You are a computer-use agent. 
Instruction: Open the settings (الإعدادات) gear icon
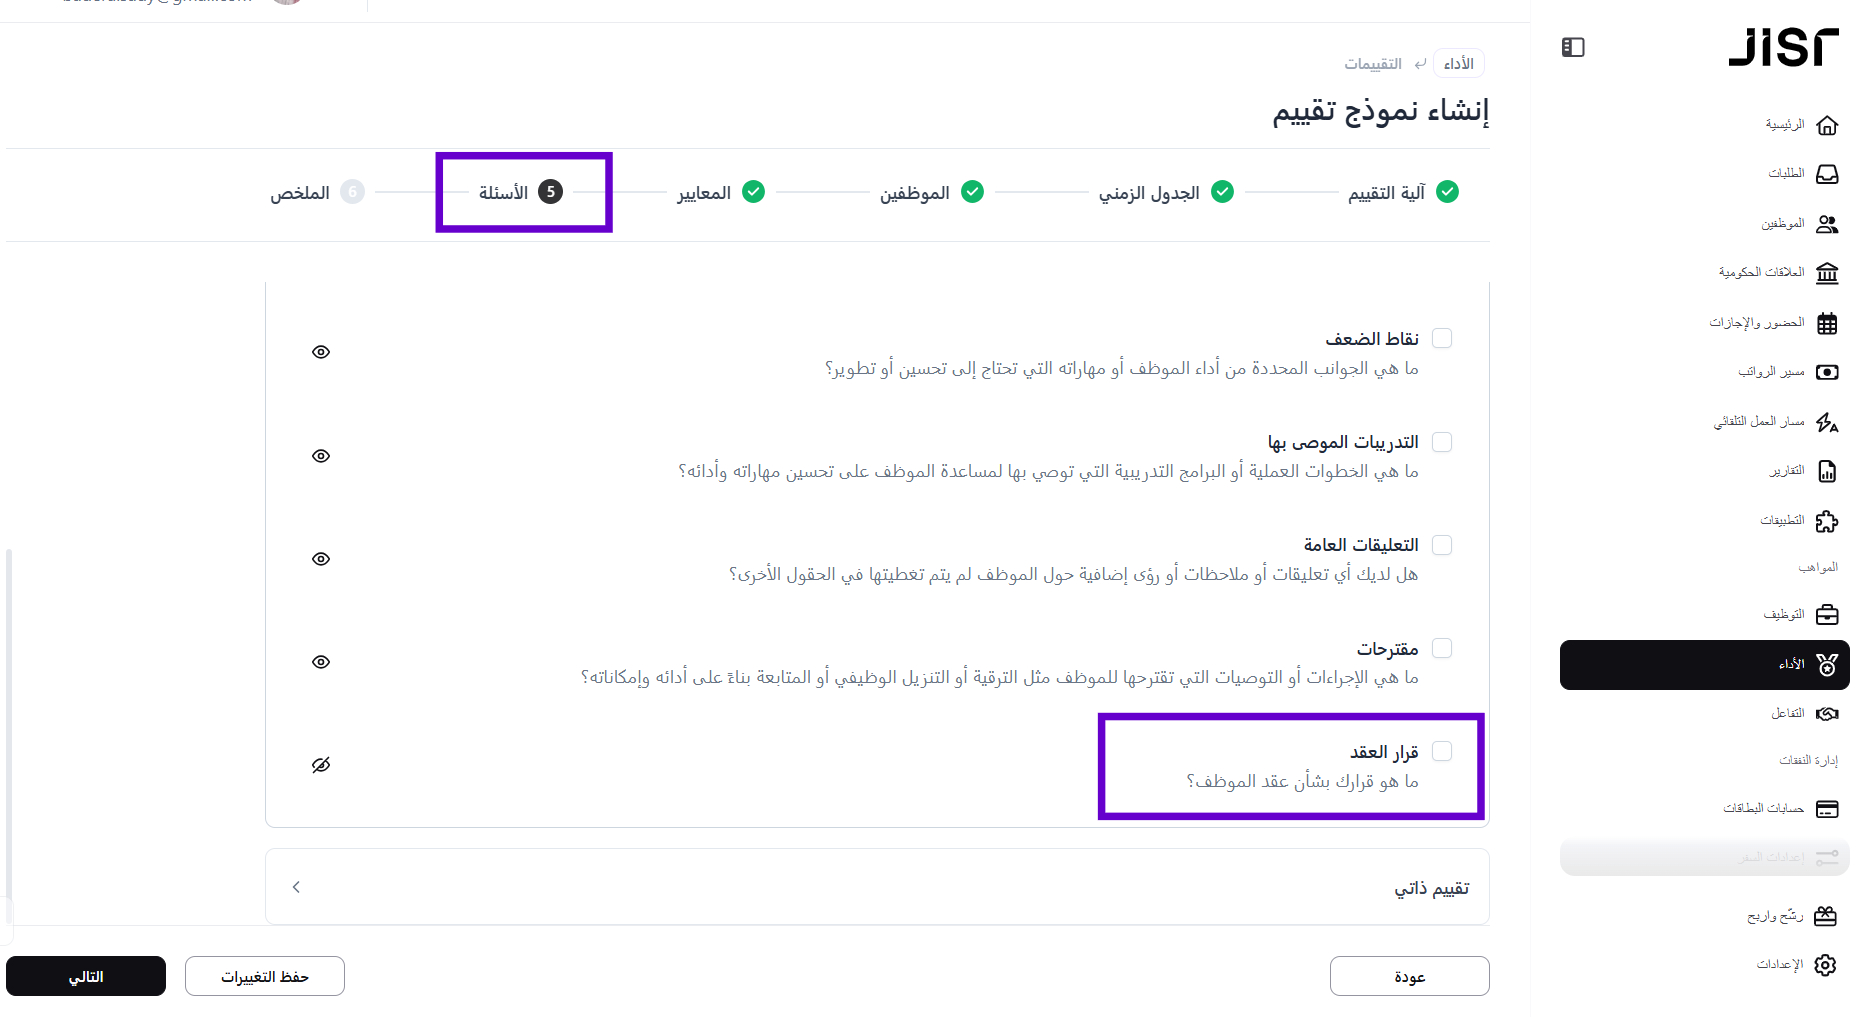1826,965
